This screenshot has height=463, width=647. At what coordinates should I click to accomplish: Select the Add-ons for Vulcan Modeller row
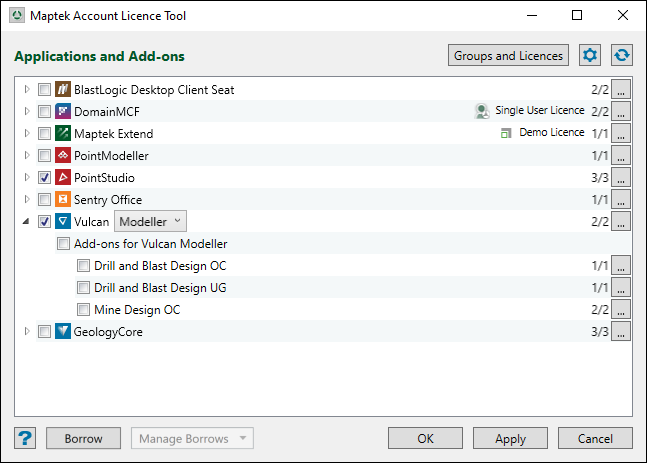(x=150, y=244)
